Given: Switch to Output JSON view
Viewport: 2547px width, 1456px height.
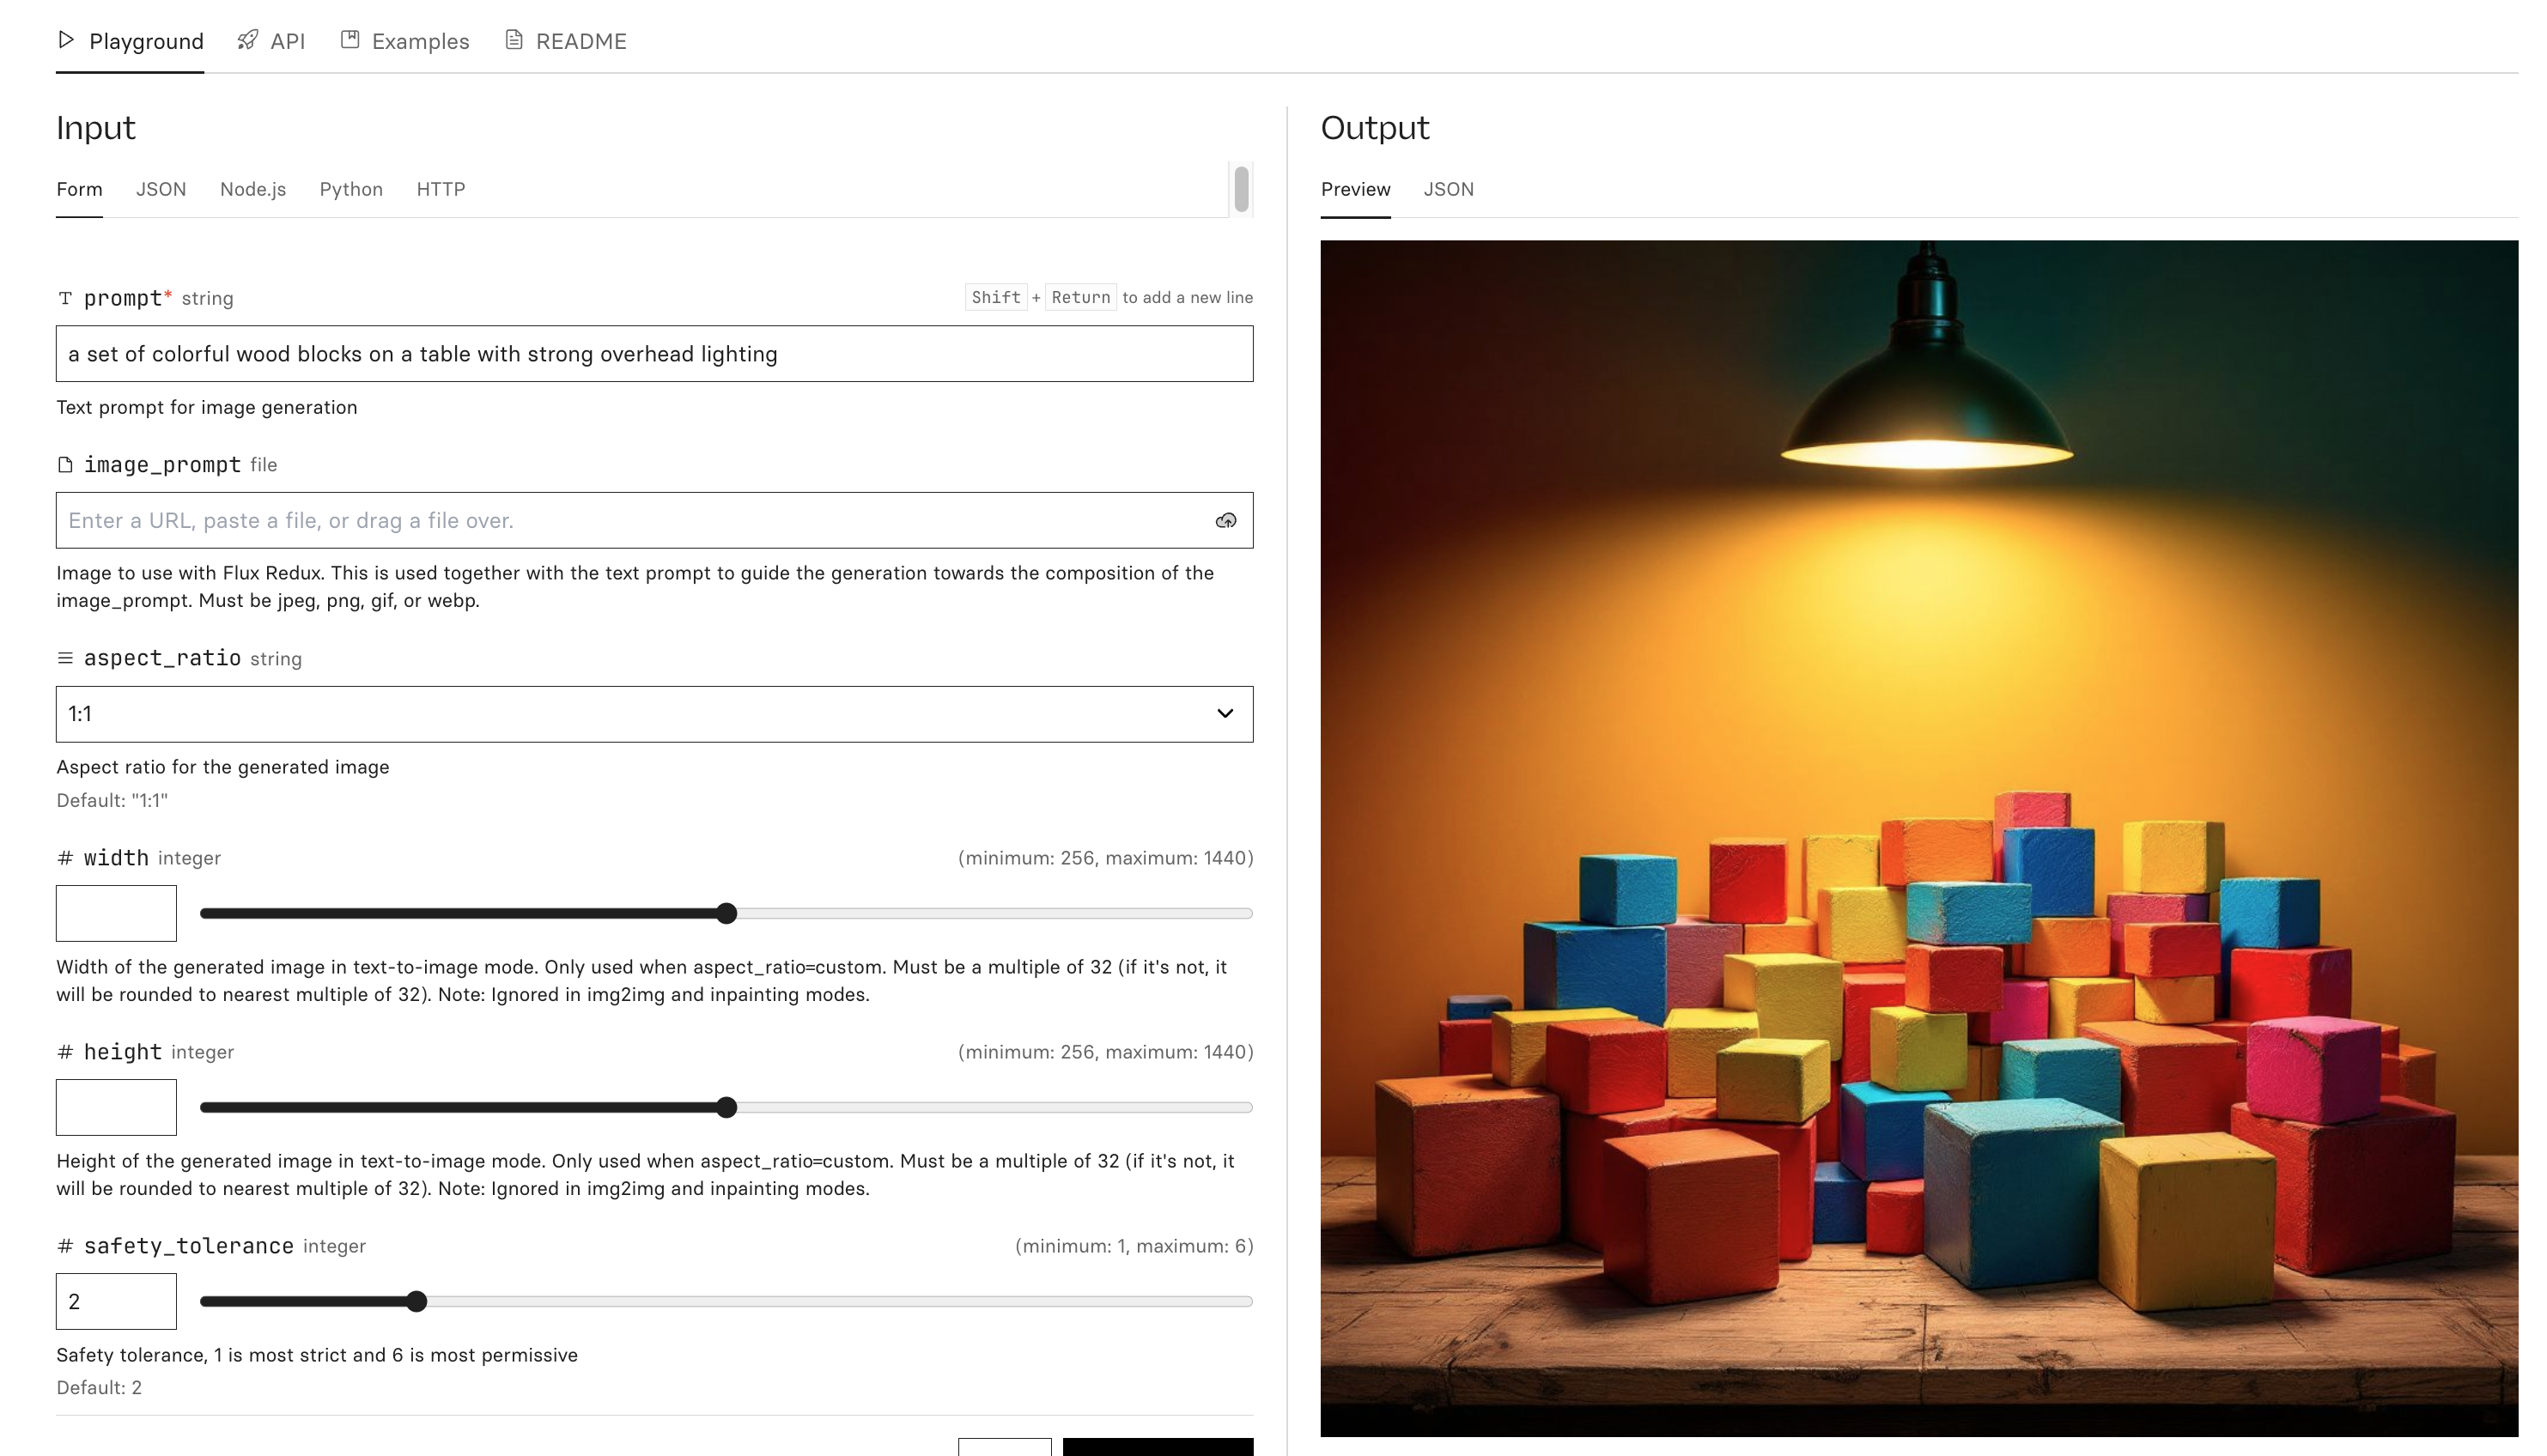Looking at the screenshot, I should pos(1449,189).
